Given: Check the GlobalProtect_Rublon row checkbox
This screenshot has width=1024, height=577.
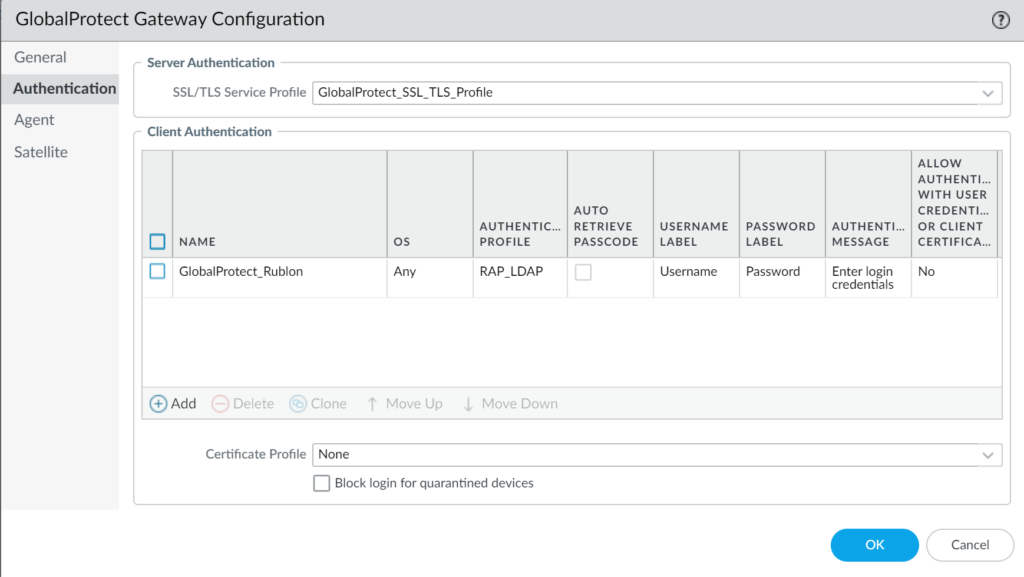Looking at the screenshot, I should (157, 271).
